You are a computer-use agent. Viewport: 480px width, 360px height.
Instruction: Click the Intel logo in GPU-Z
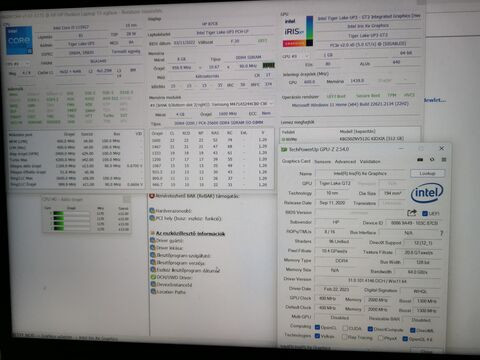pyautogui.click(x=427, y=193)
